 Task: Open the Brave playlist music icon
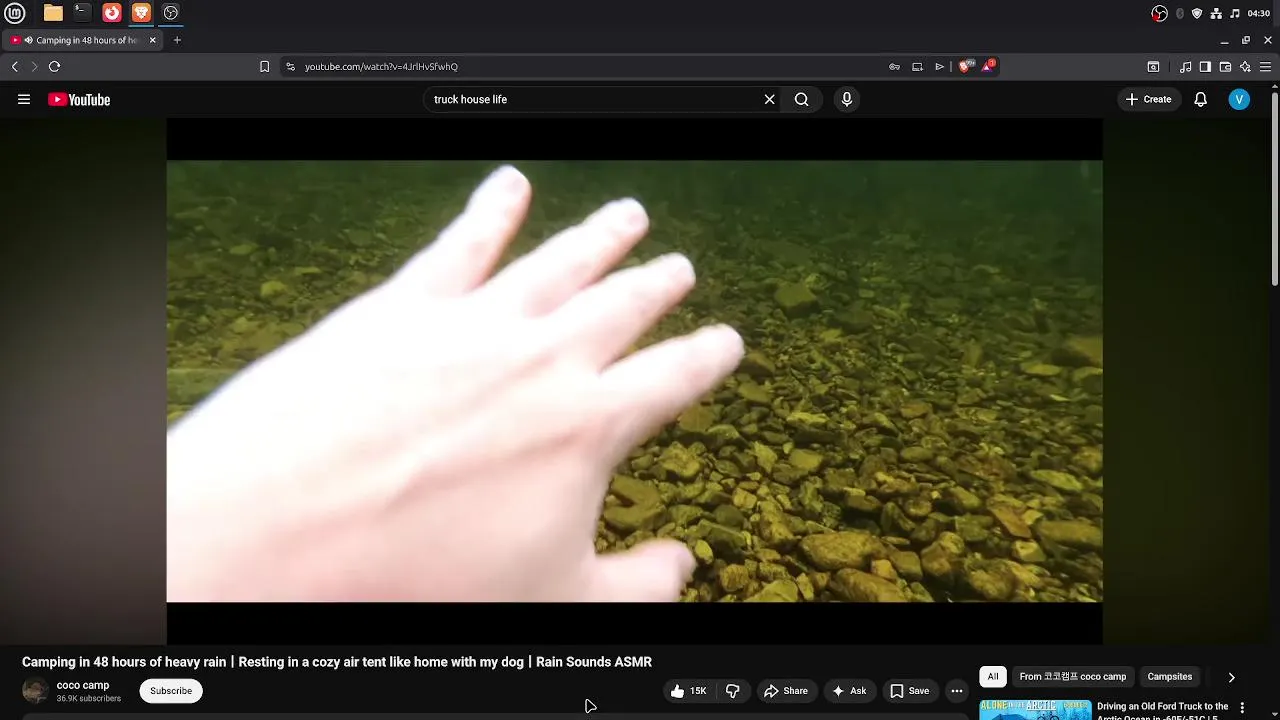[x=1185, y=66]
